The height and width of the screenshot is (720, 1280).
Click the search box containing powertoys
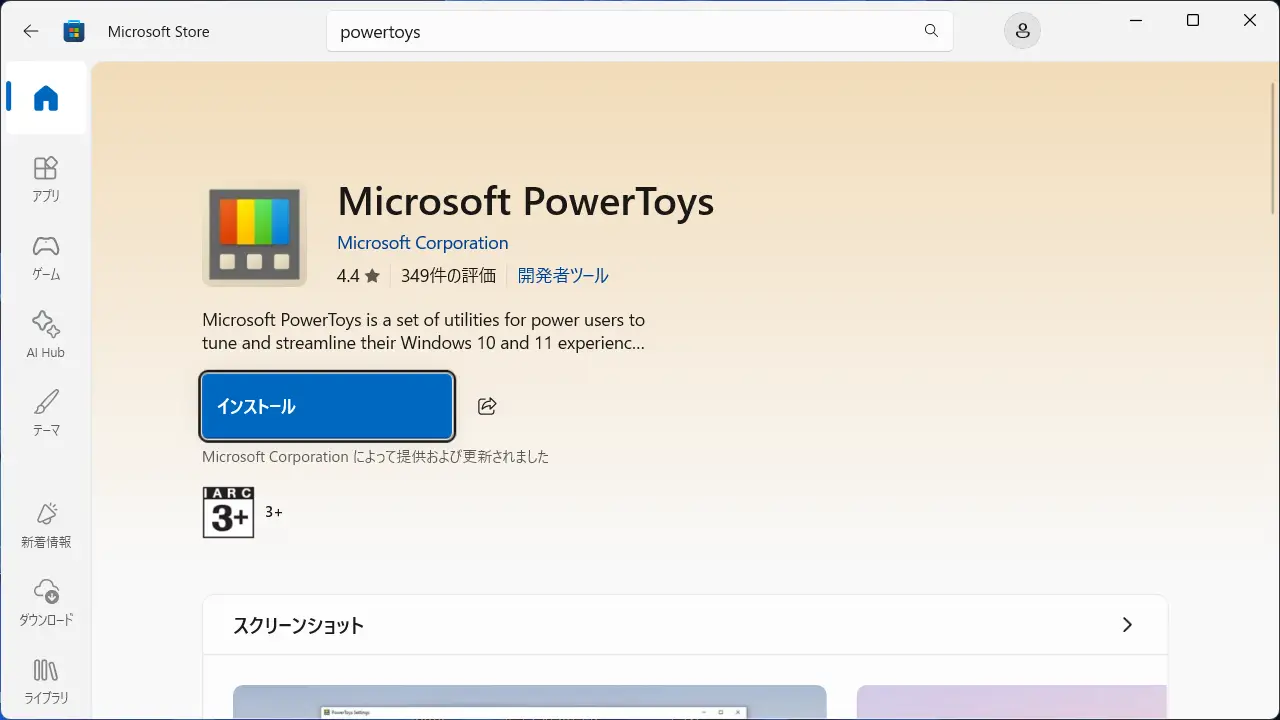coord(620,32)
